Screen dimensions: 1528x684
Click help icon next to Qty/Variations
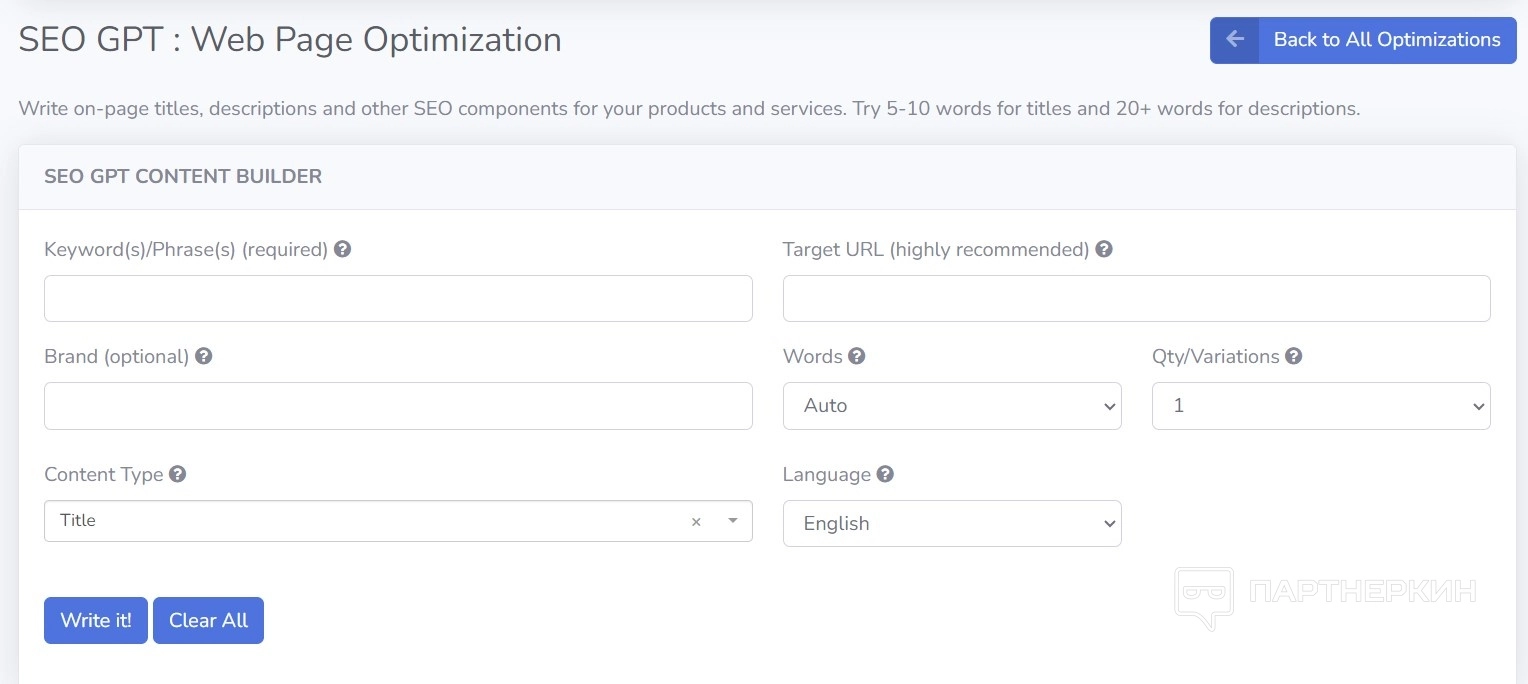1294,356
